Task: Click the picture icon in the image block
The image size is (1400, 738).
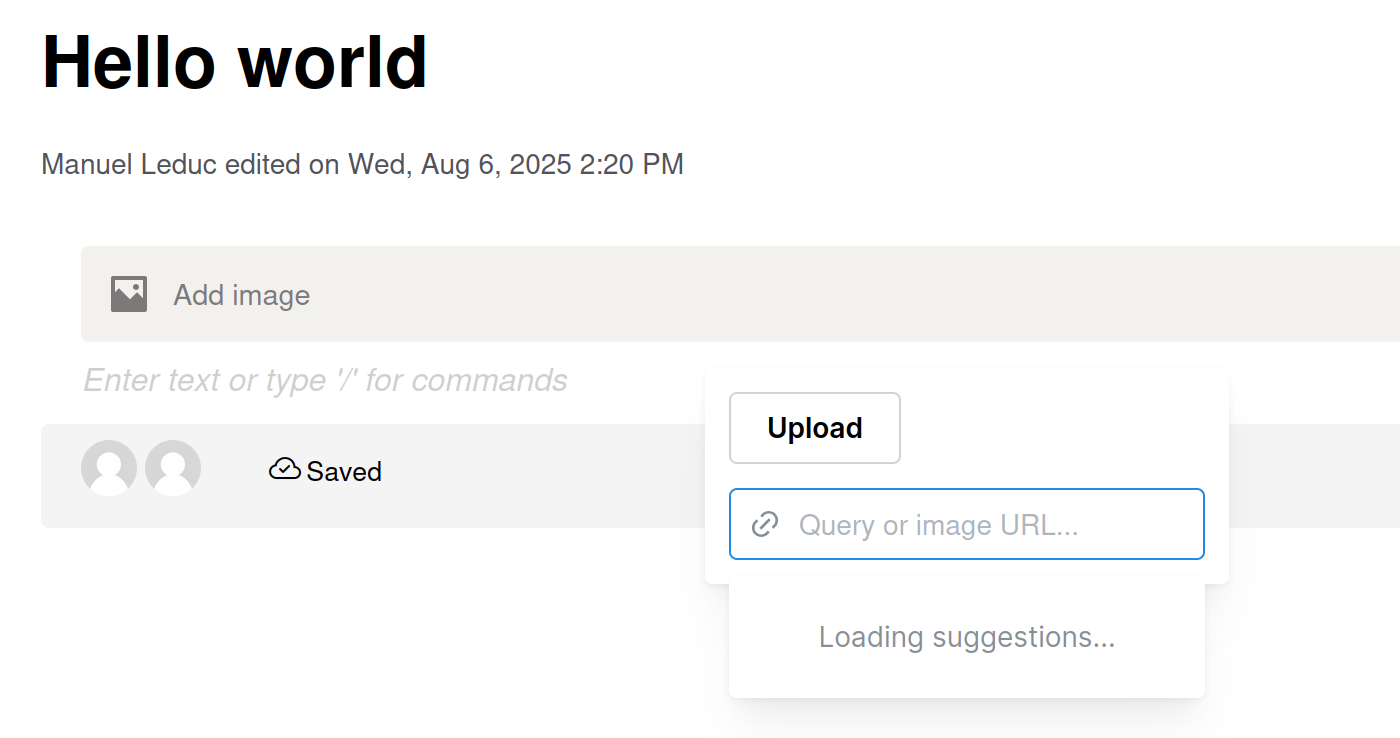Action: click(x=129, y=294)
